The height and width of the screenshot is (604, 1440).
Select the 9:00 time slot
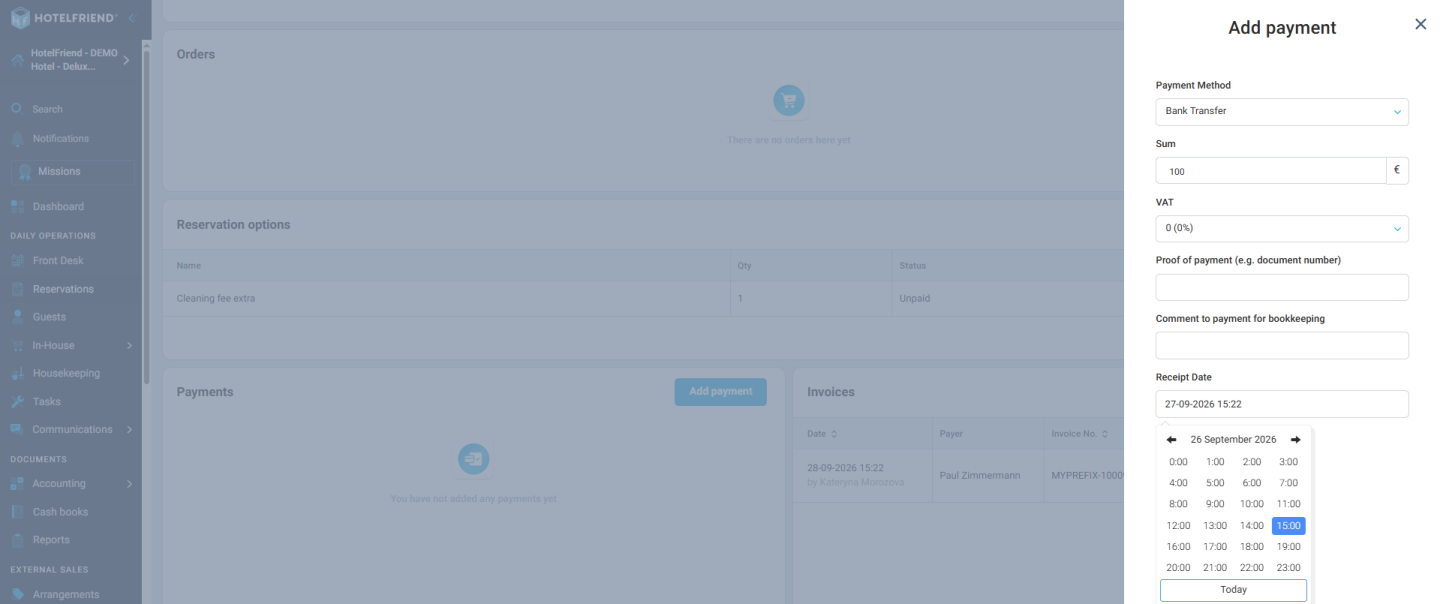tap(1215, 504)
